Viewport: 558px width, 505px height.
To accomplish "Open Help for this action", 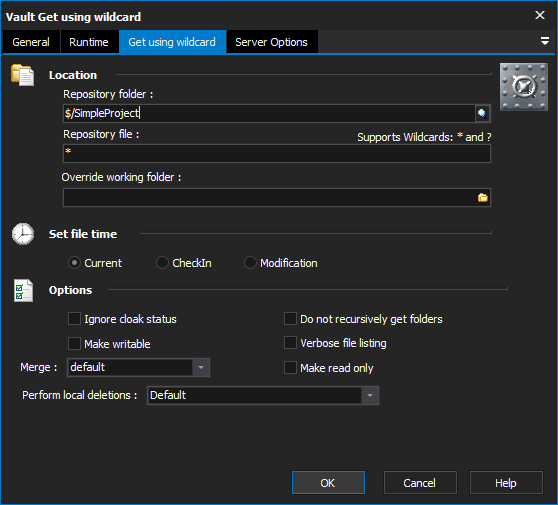I will coord(506,483).
